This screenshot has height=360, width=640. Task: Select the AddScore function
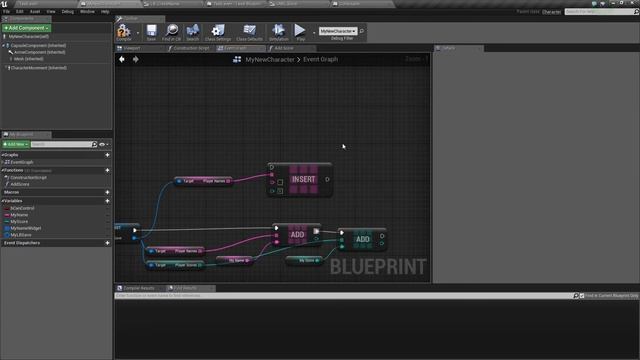click(20, 184)
